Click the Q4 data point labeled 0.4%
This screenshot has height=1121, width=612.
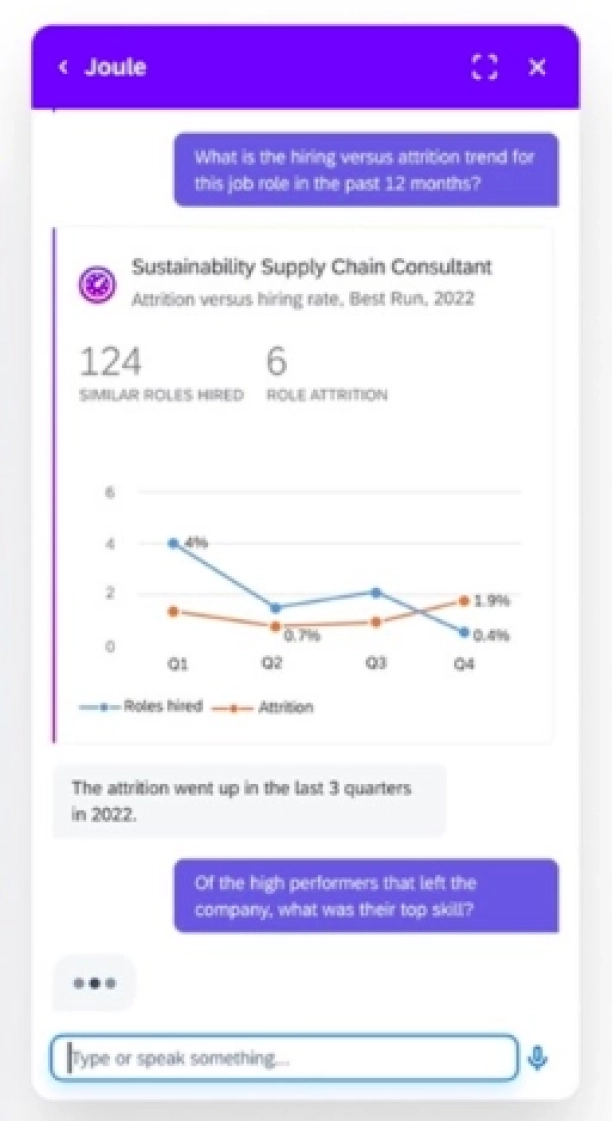pyautogui.click(x=462, y=632)
